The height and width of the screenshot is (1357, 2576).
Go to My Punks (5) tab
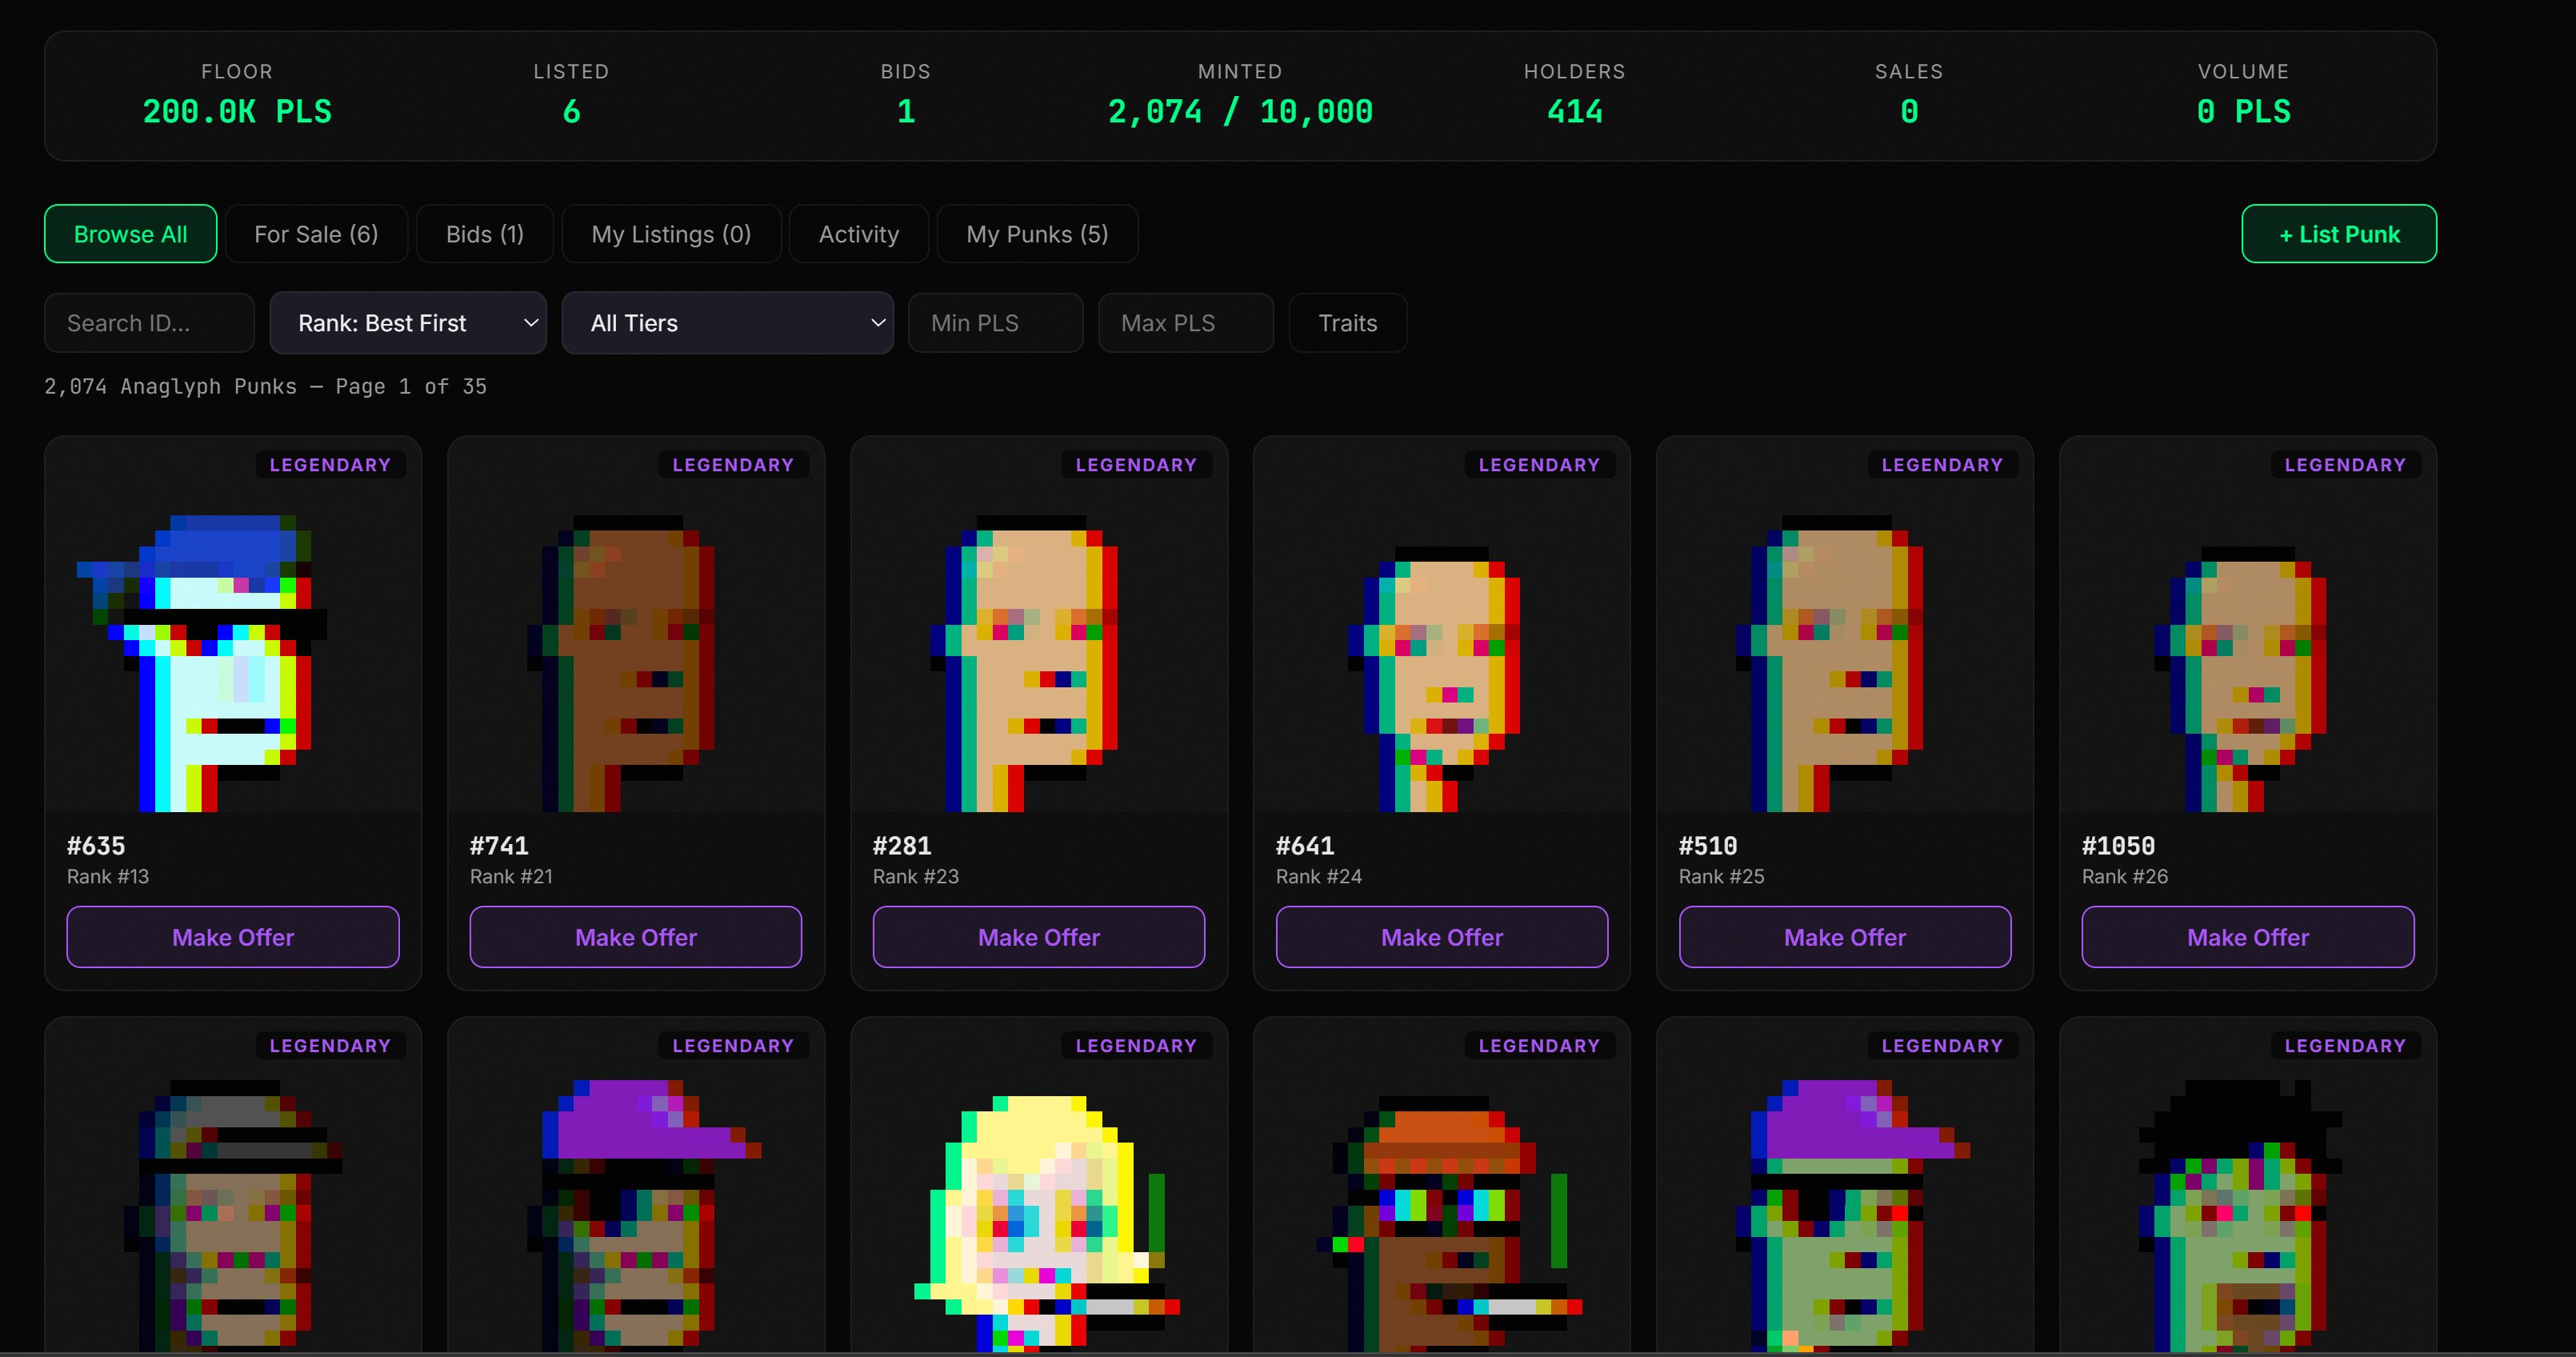(1037, 234)
